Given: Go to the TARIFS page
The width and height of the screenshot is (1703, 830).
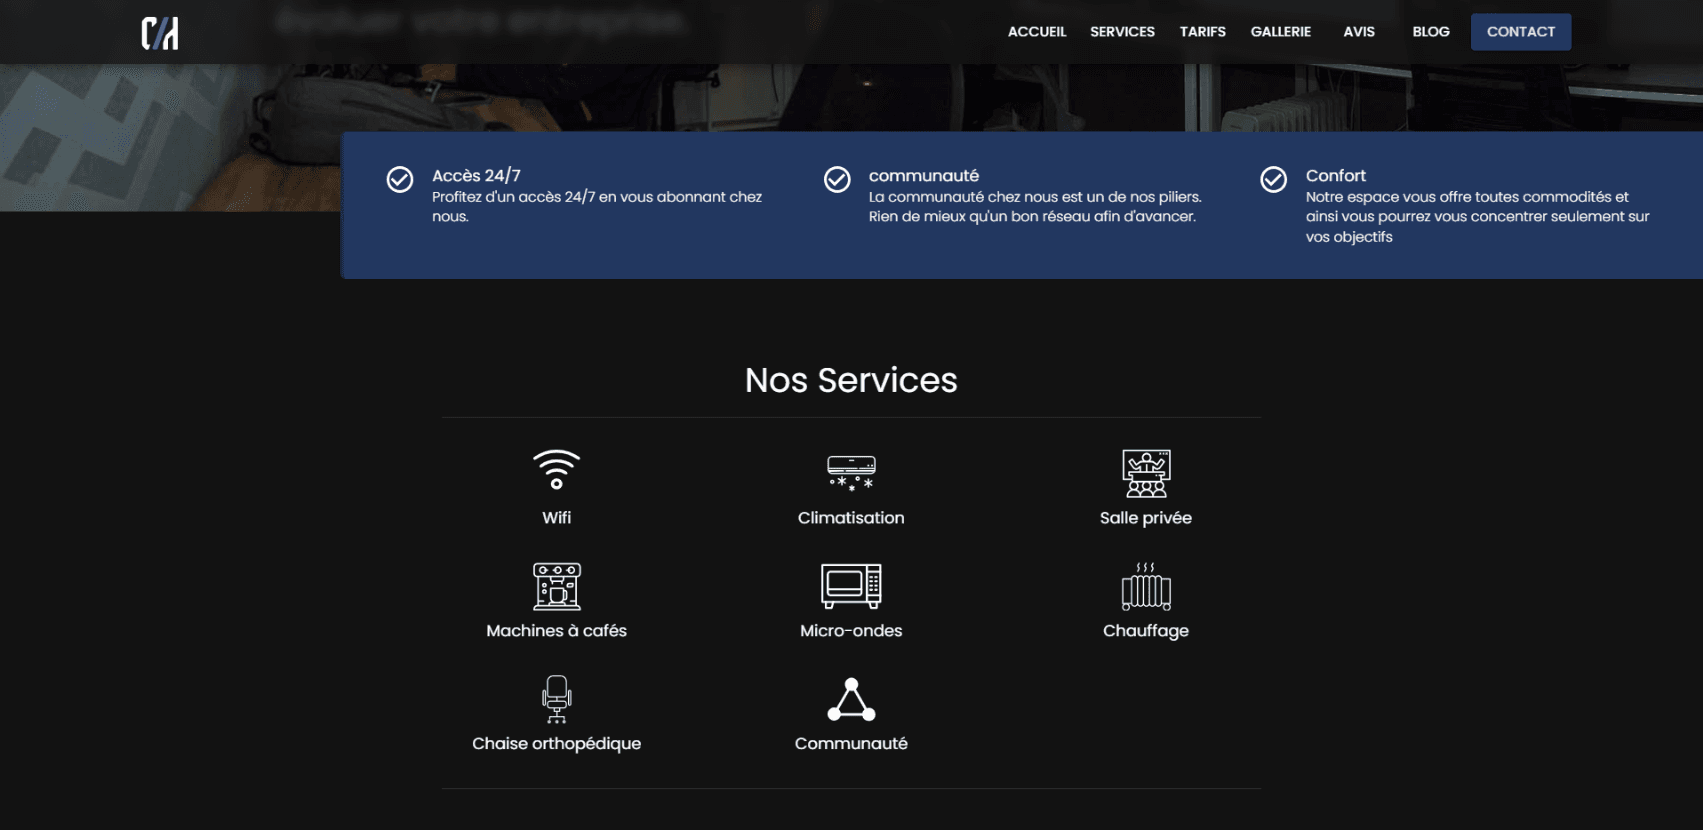Looking at the screenshot, I should [1202, 32].
